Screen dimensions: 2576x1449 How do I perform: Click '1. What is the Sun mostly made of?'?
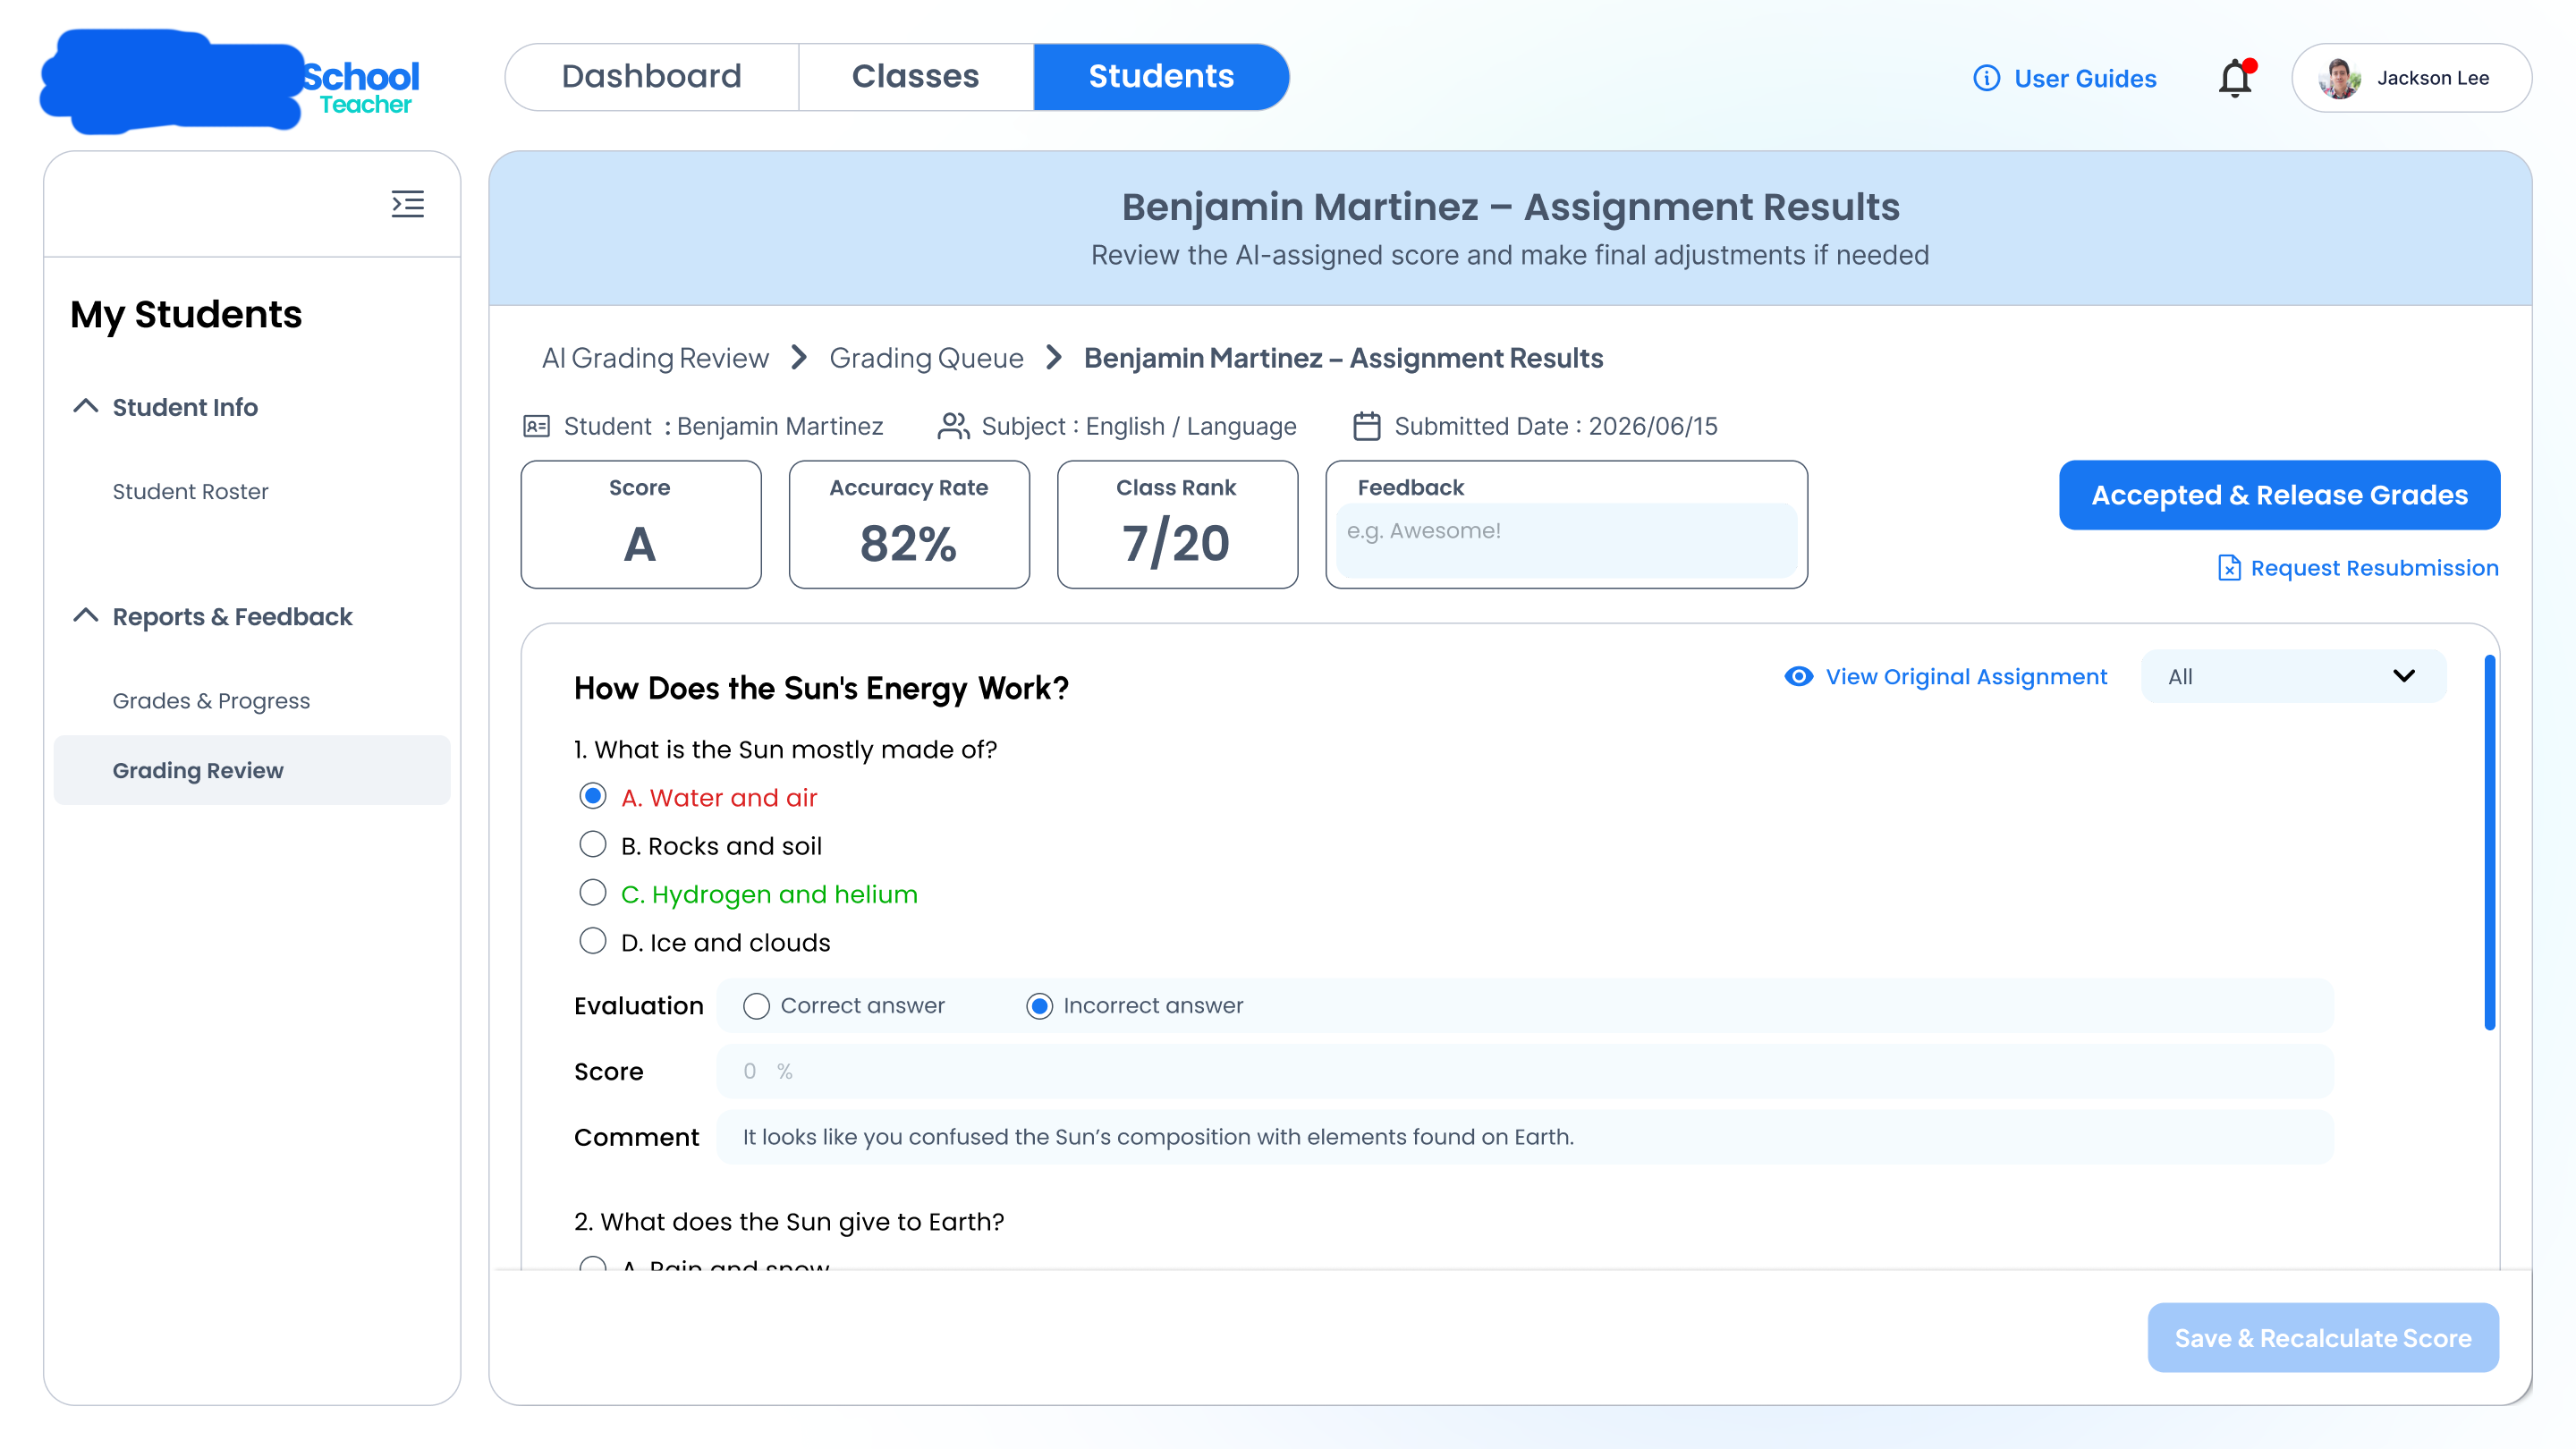[785, 749]
